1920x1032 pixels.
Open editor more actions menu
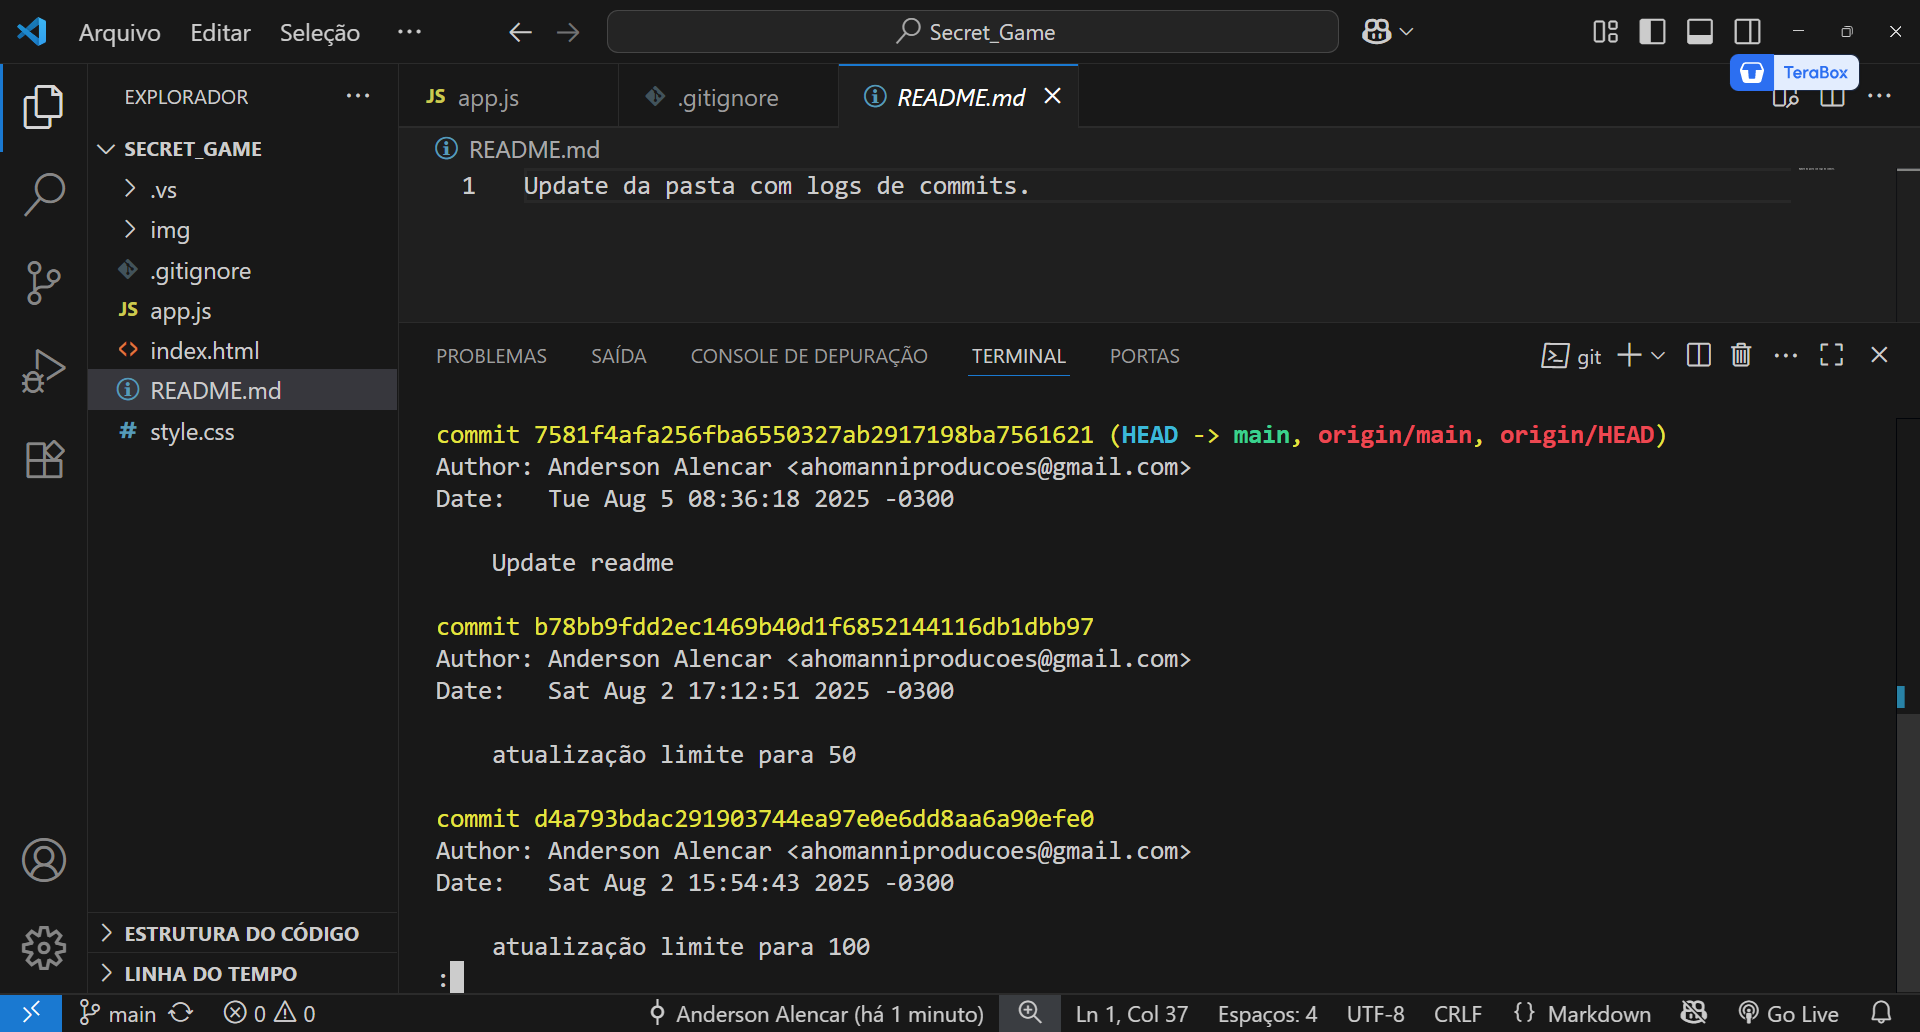point(1879,96)
